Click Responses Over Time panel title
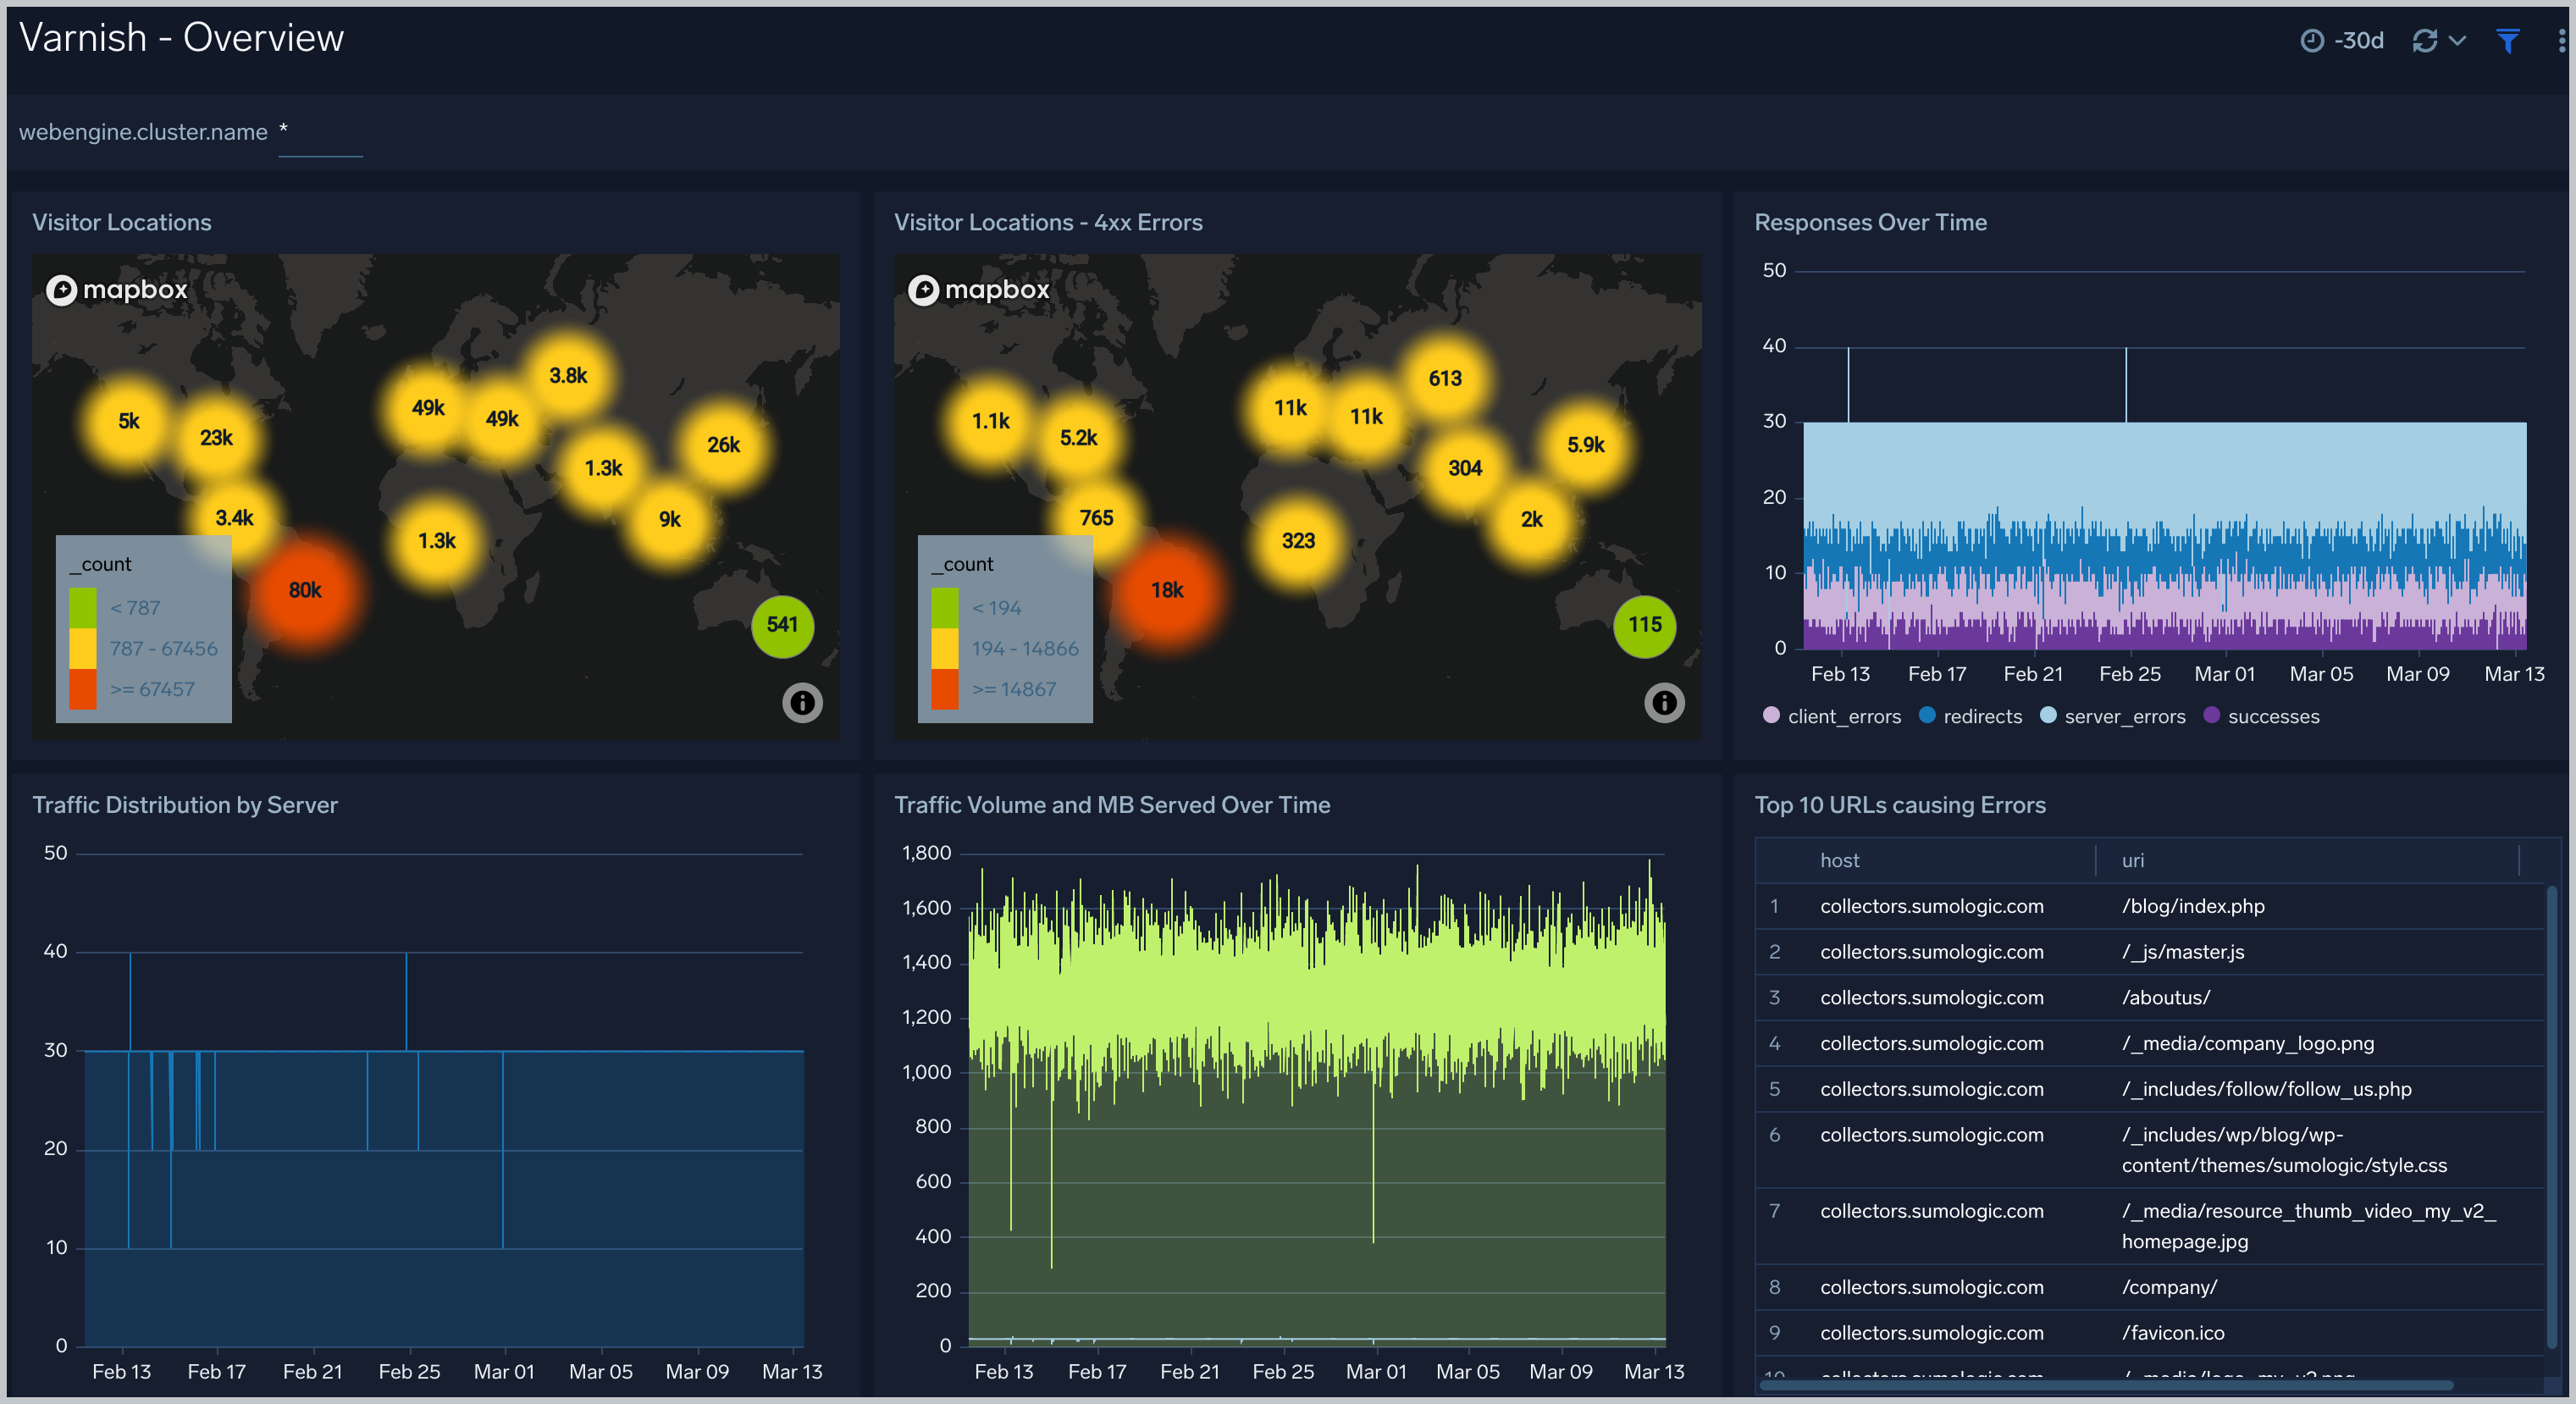 [1870, 223]
